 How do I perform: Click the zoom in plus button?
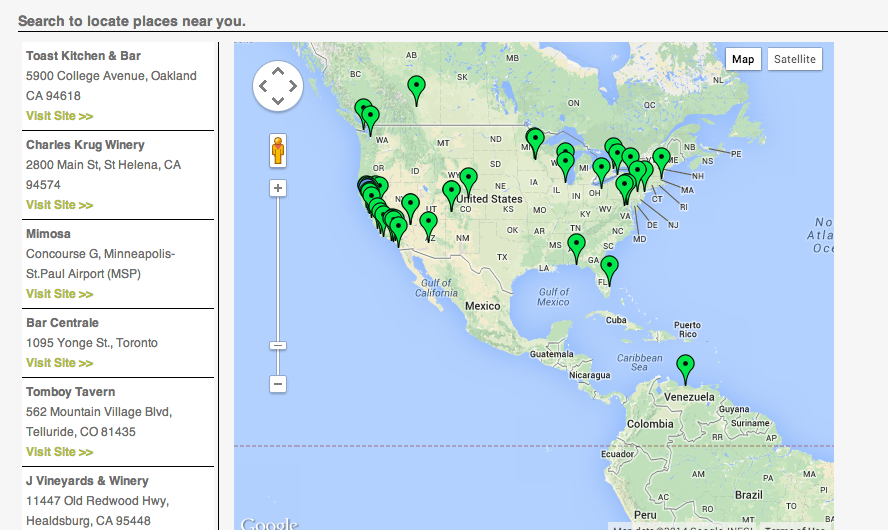(278, 188)
